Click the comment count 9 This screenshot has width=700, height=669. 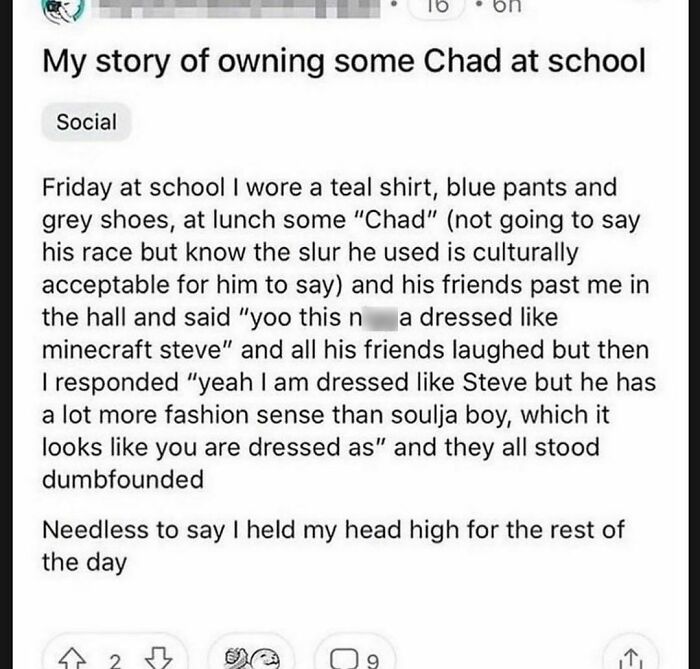coord(373,658)
